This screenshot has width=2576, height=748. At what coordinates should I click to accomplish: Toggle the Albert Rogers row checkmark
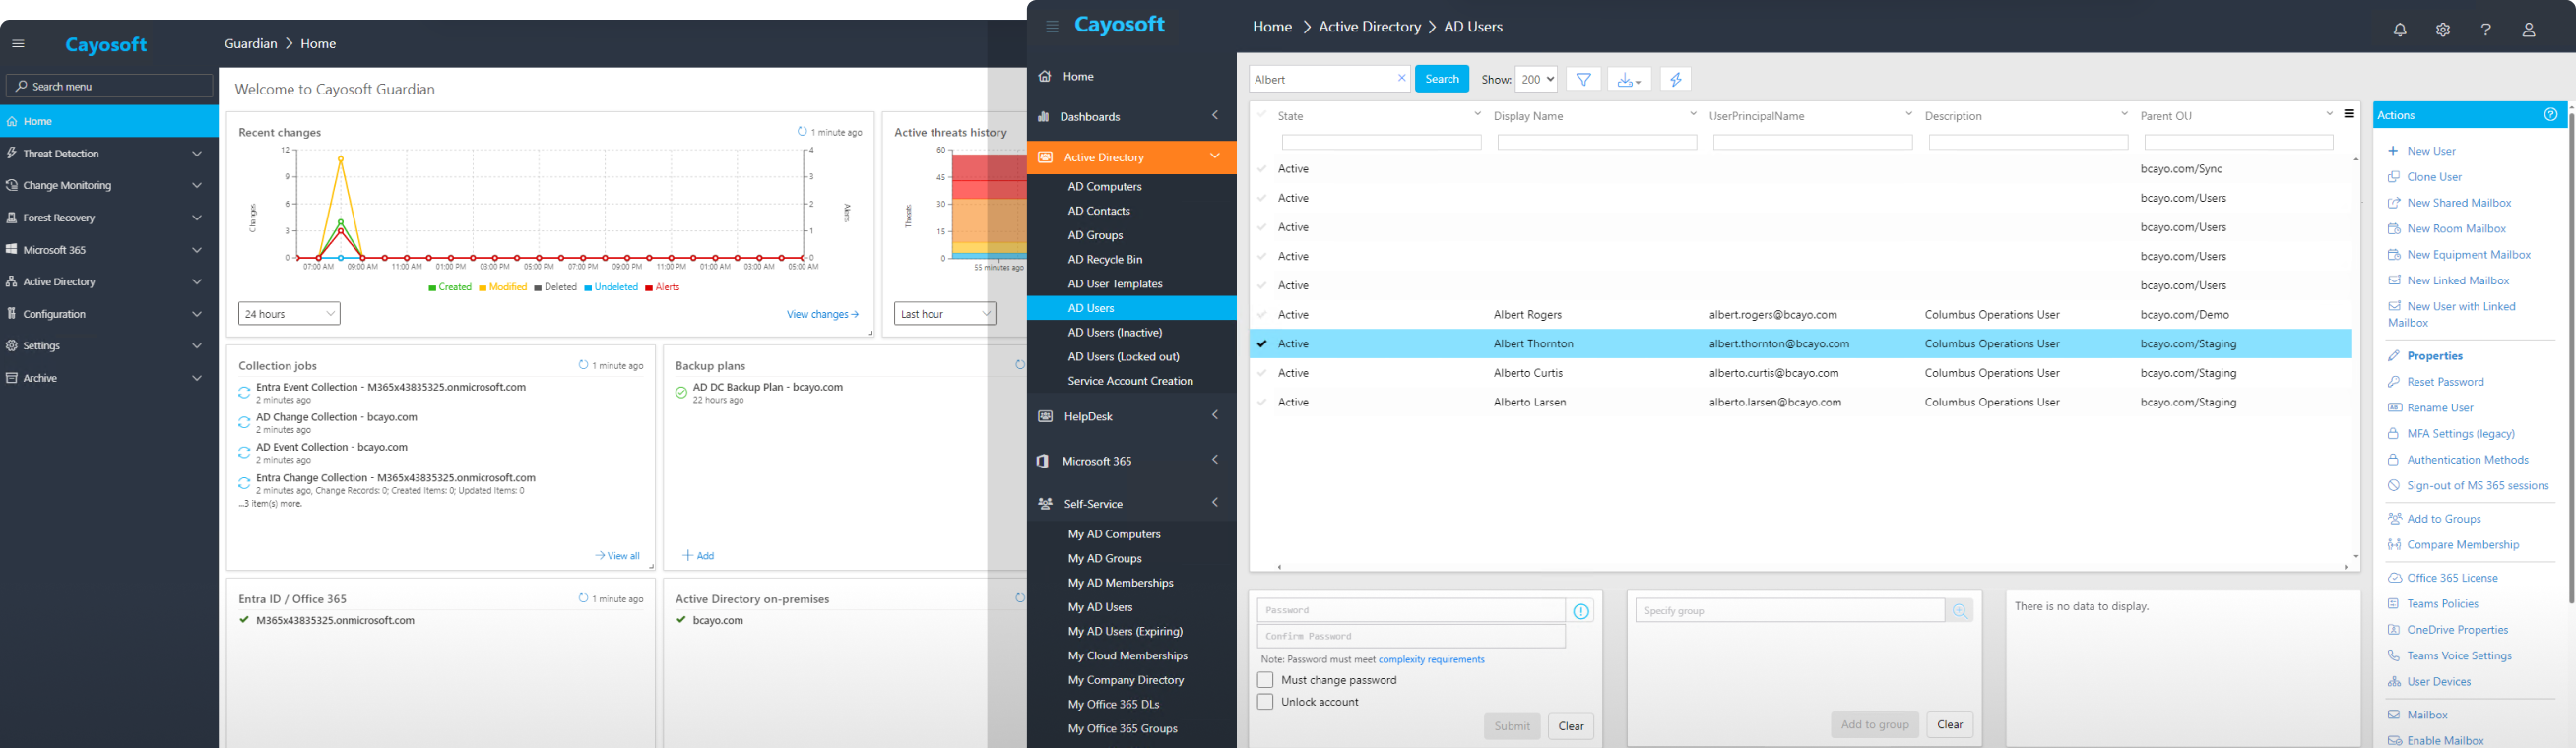pyautogui.click(x=1262, y=315)
